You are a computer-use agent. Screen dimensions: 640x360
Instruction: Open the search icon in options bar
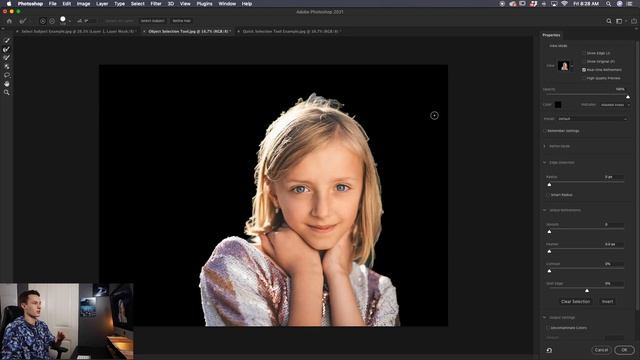[x=609, y=21]
